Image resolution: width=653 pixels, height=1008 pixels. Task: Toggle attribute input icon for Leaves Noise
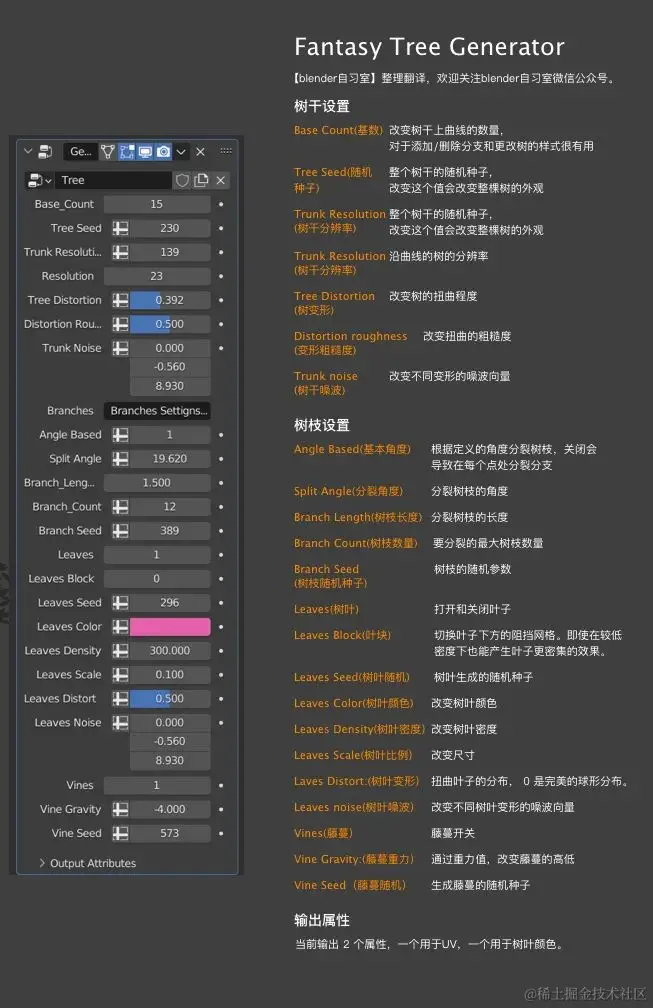click(x=120, y=723)
